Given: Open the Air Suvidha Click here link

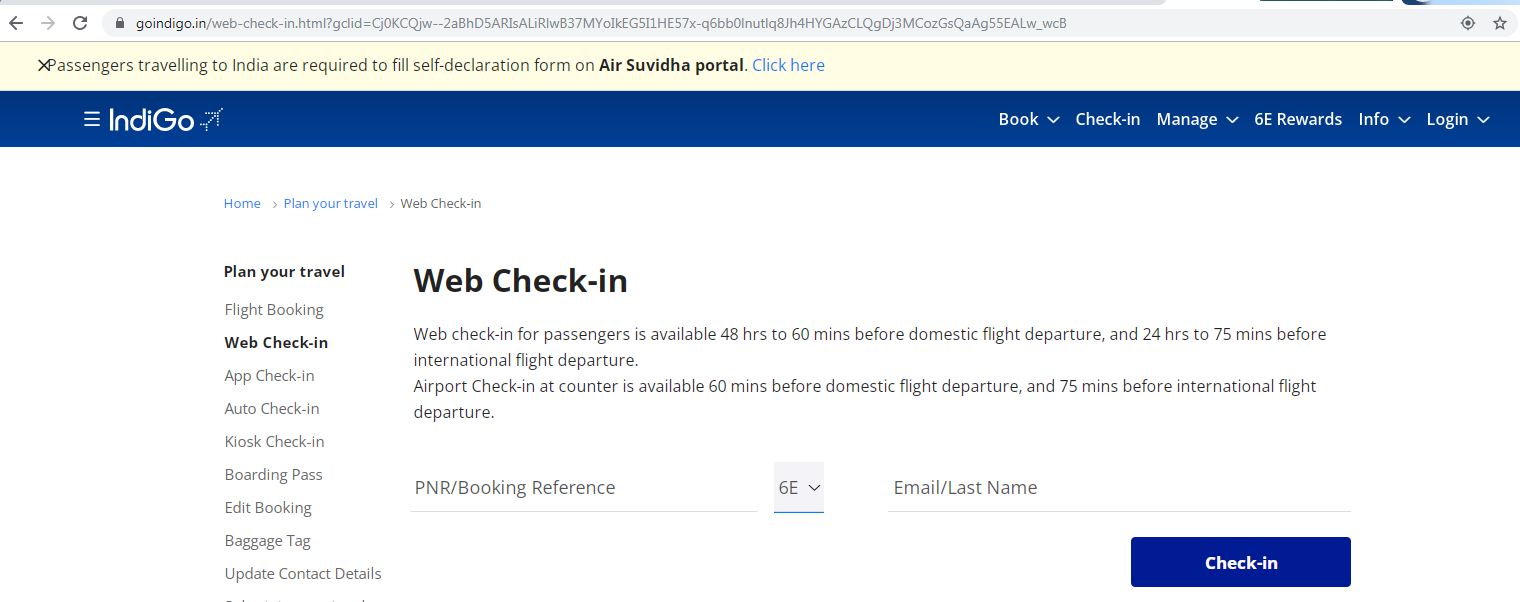Looking at the screenshot, I should pos(788,65).
